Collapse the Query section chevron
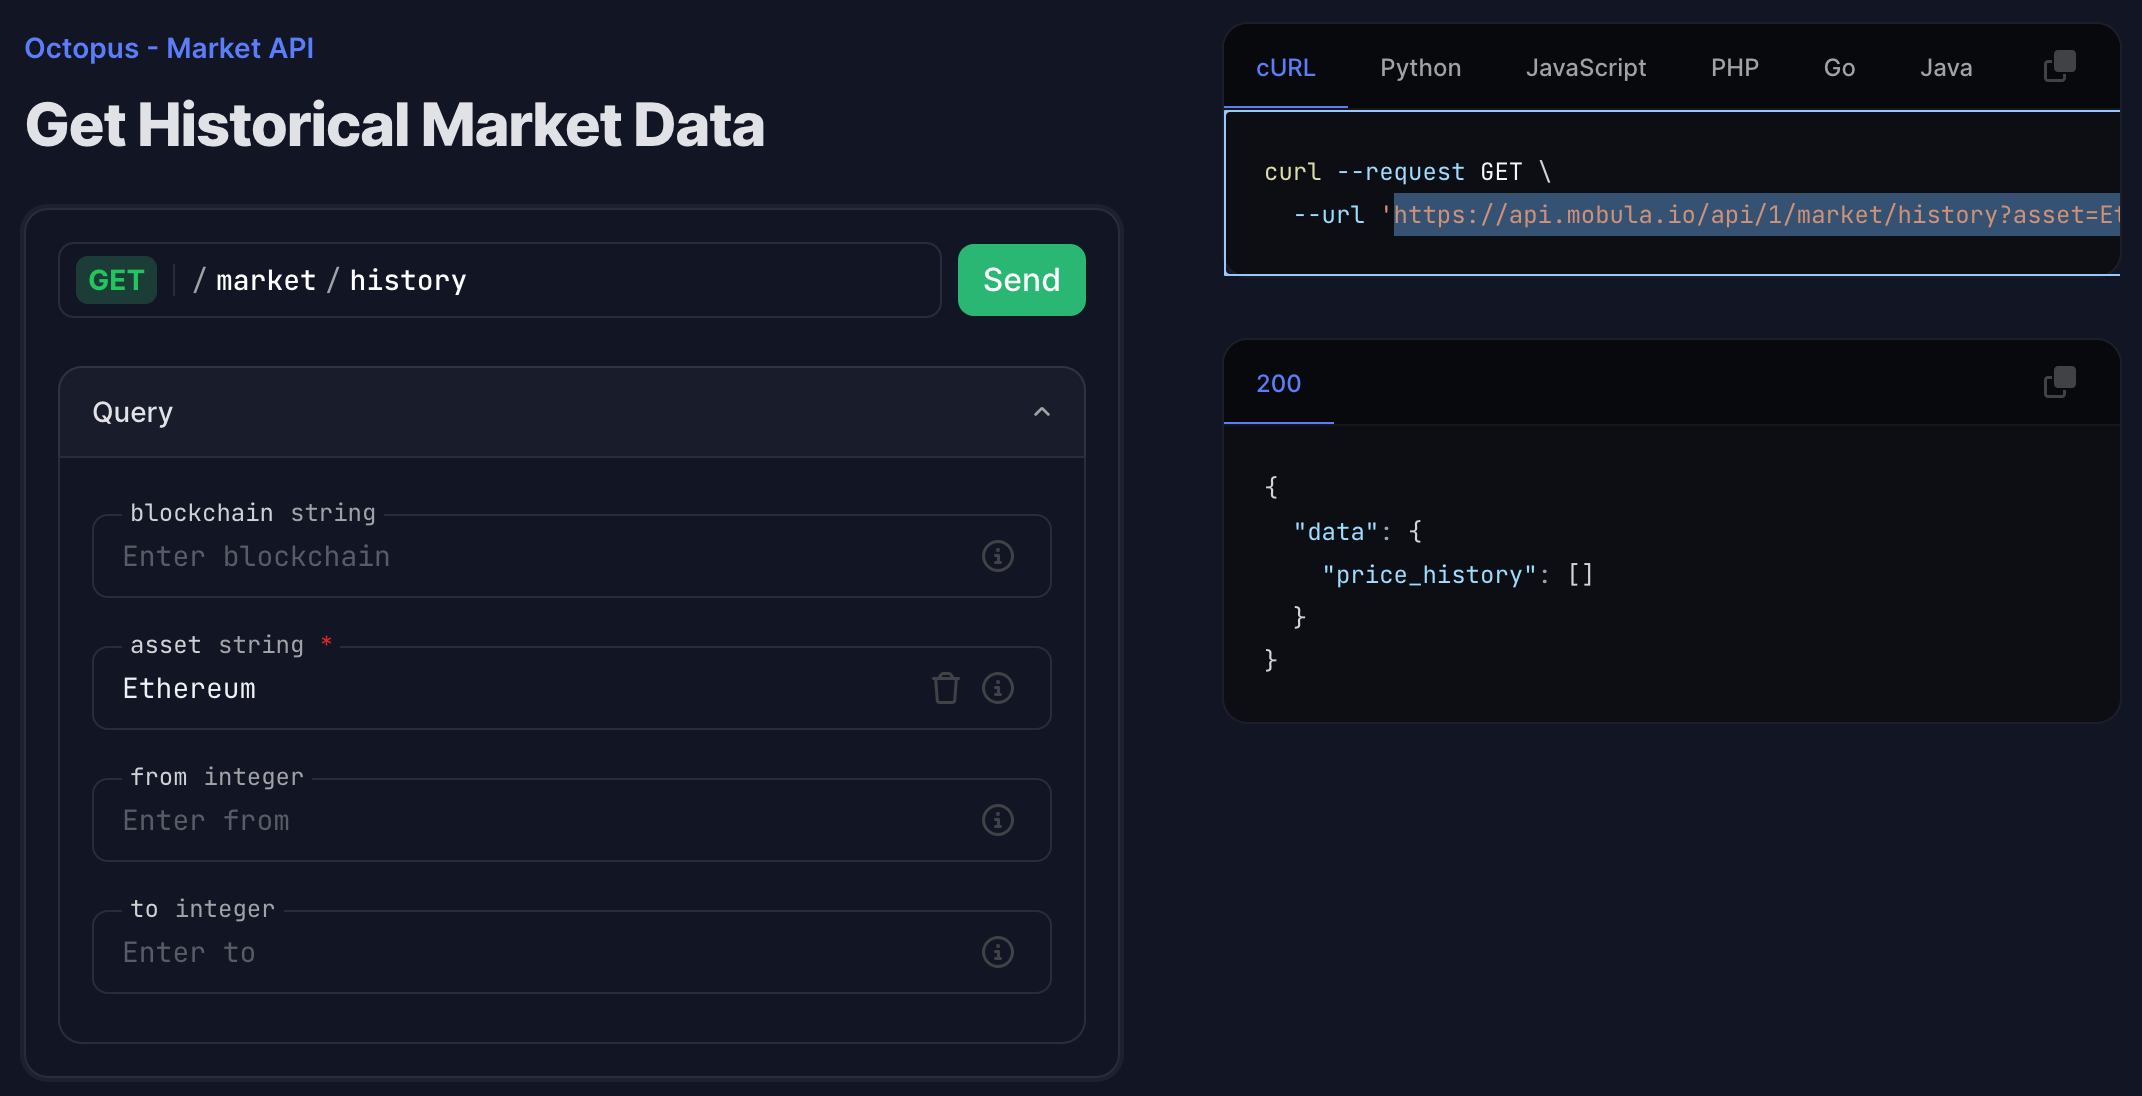Image resolution: width=2142 pixels, height=1096 pixels. coord(1041,412)
